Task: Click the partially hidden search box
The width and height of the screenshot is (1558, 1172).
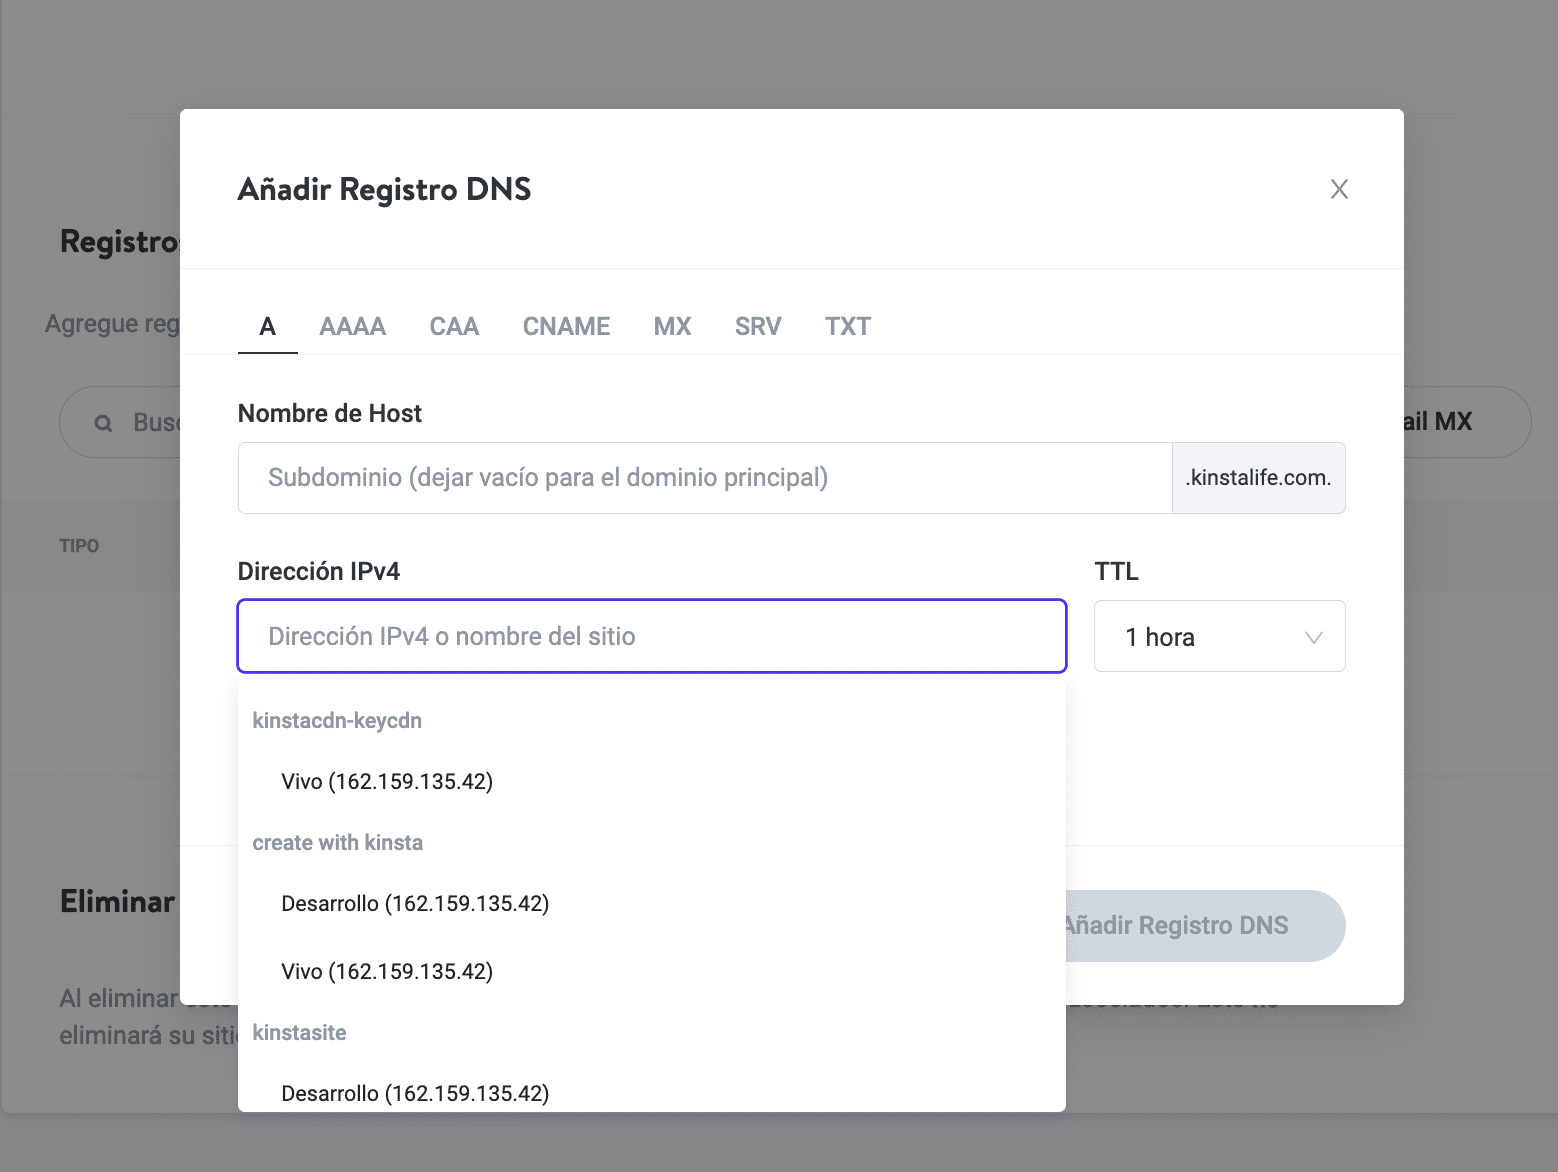Action: 150,423
